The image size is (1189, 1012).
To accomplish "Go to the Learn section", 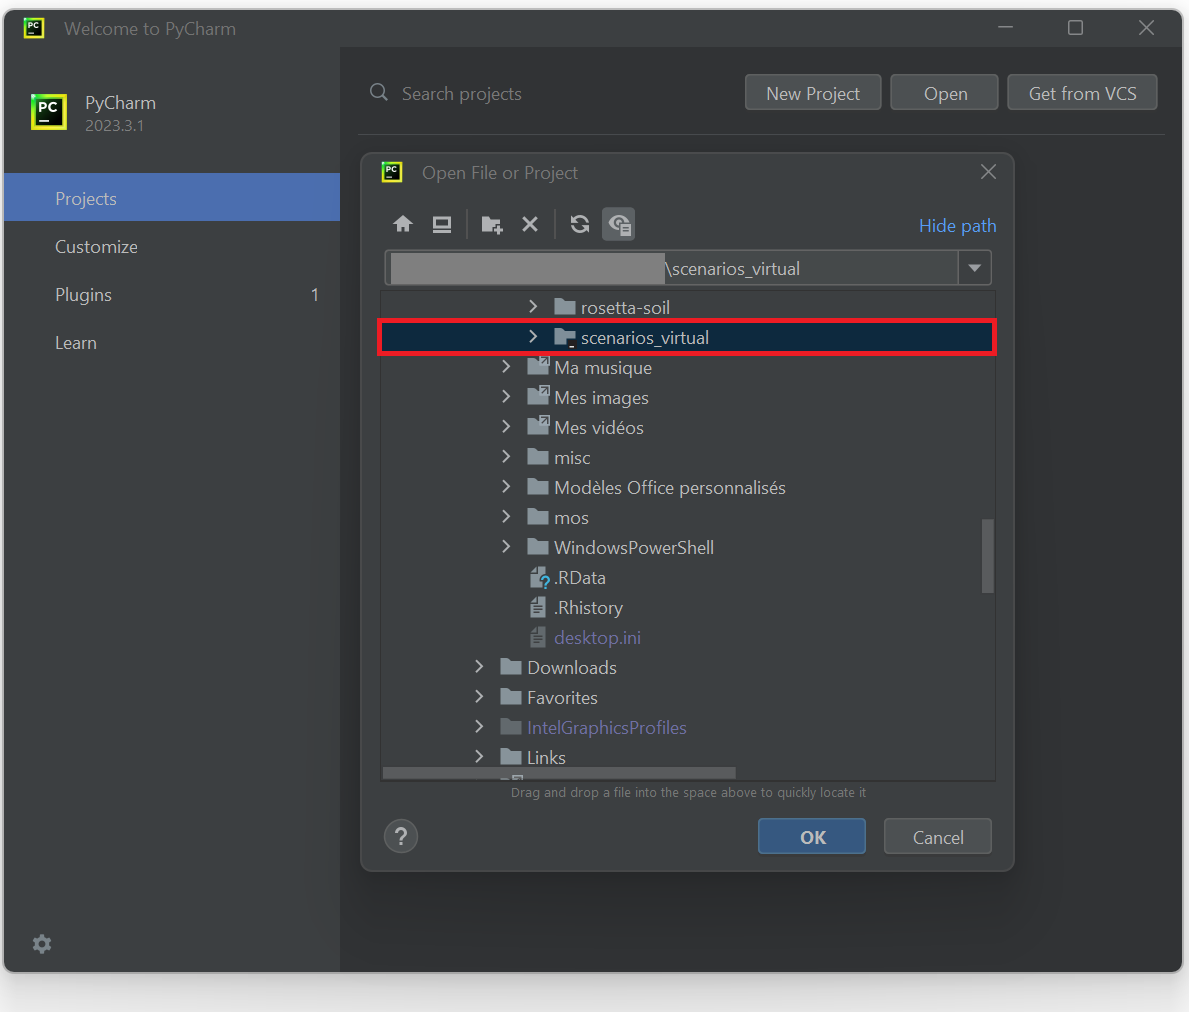I will pos(172,343).
